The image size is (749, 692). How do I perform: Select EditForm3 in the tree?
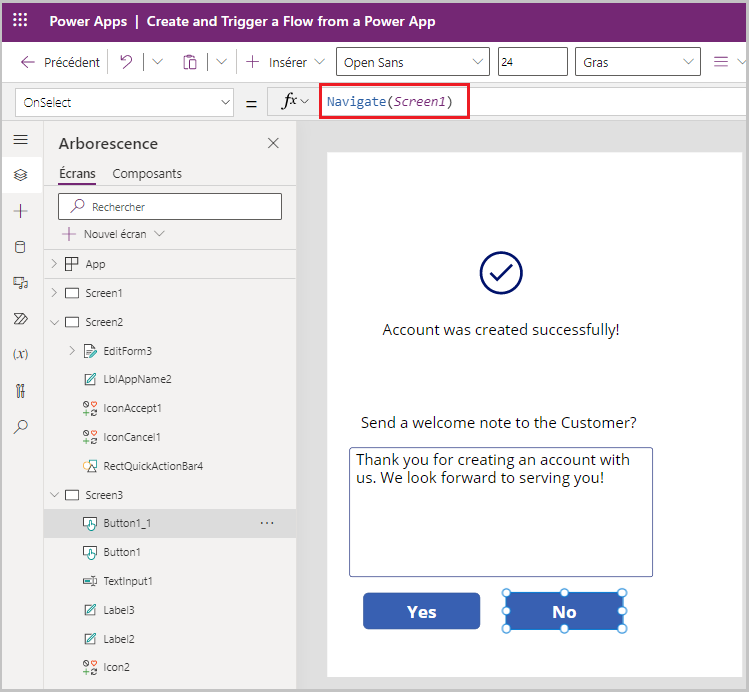[128, 351]
